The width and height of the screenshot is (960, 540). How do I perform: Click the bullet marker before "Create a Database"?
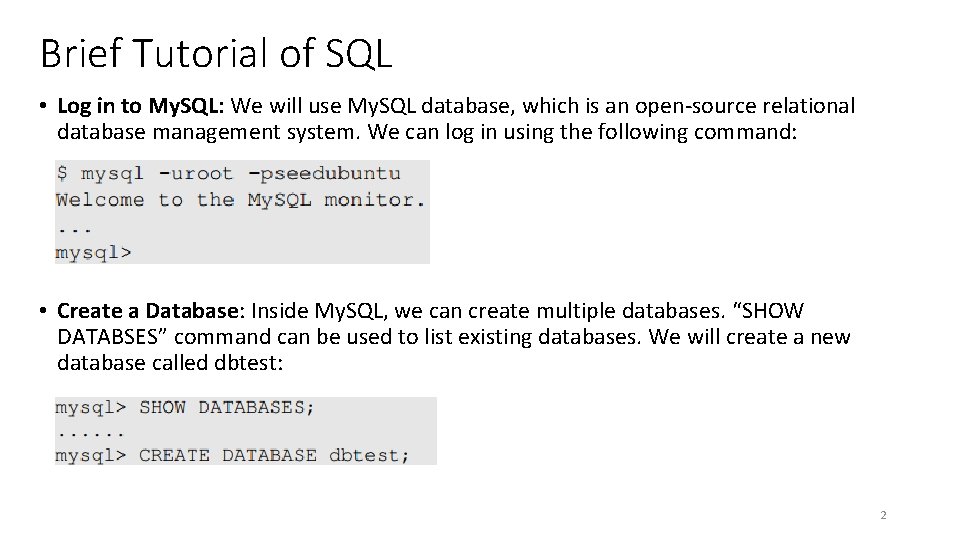tap(44, 311)
